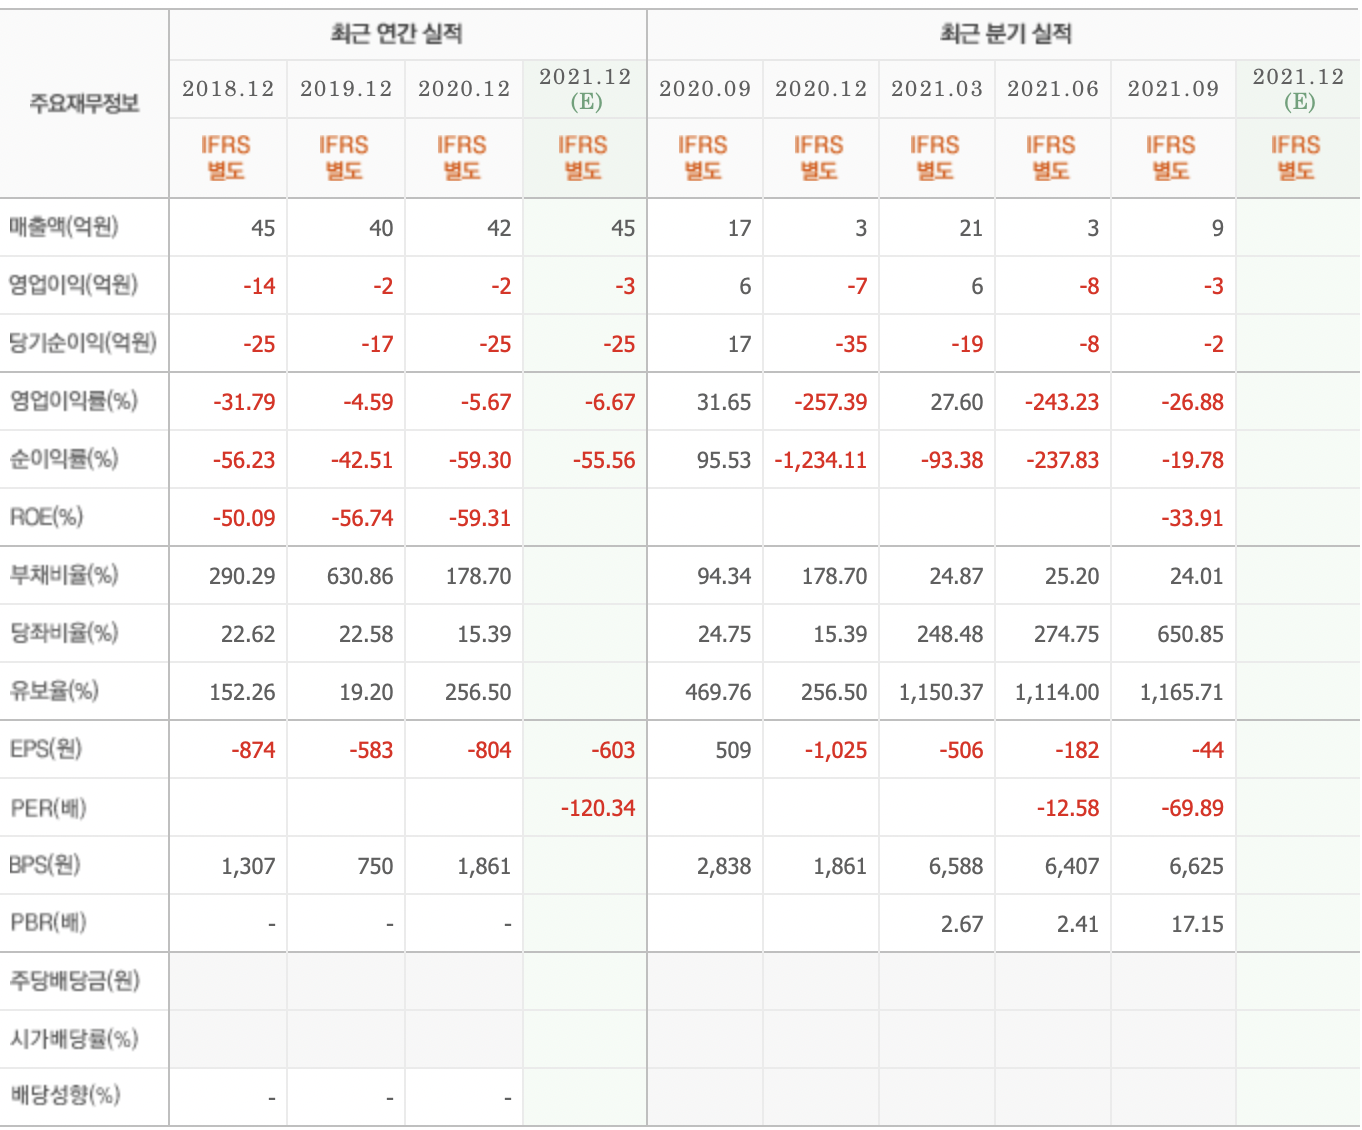Click the revenue value 21 for 2021.03
Image resolution: width=1362 pixels, height=1130 pixels.
(x=971, y=228)
